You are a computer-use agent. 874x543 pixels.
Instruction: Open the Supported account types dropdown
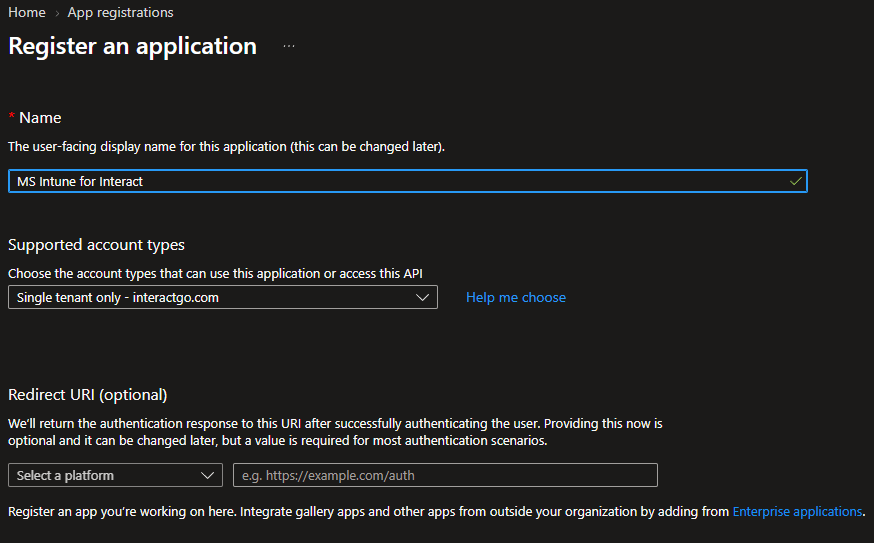click(223, 297)
